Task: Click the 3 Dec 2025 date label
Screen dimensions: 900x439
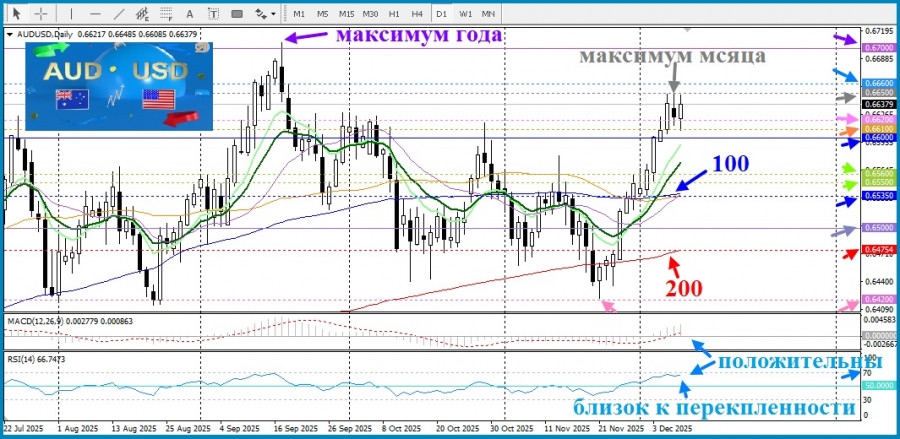Action: [672, 429]
